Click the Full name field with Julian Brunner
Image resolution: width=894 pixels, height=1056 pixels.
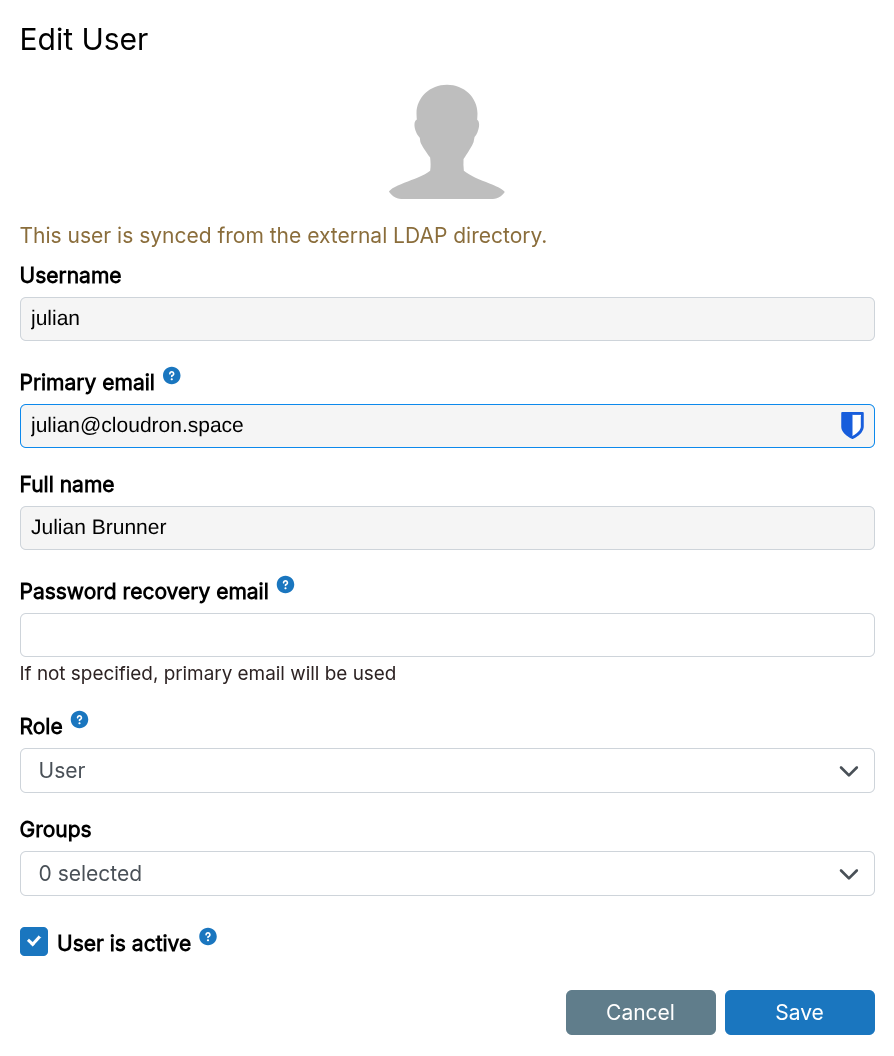(447, 528)
